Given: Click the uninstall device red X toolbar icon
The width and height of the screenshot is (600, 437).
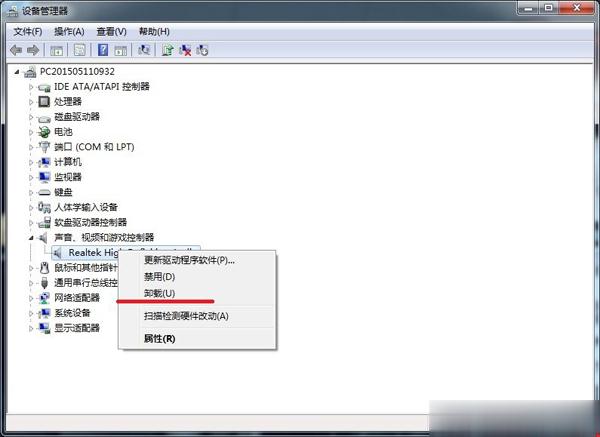Looking at the screenshot, I should point(185,49).
